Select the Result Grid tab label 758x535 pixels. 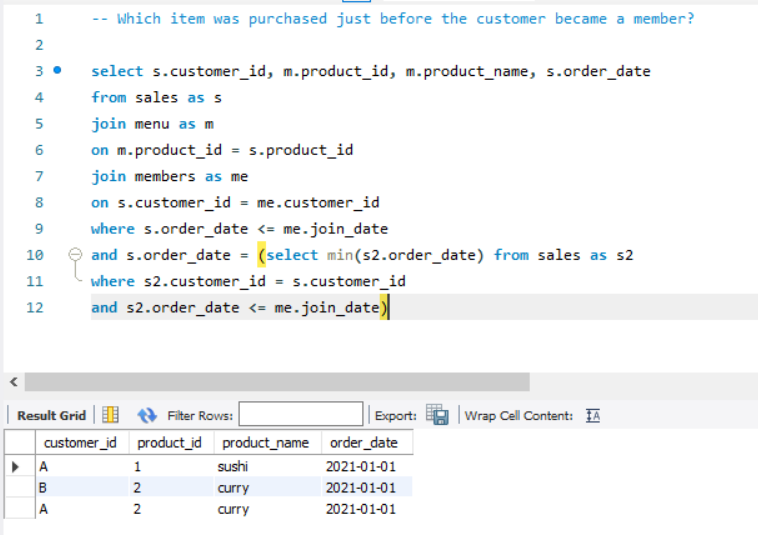pos(51,415)
